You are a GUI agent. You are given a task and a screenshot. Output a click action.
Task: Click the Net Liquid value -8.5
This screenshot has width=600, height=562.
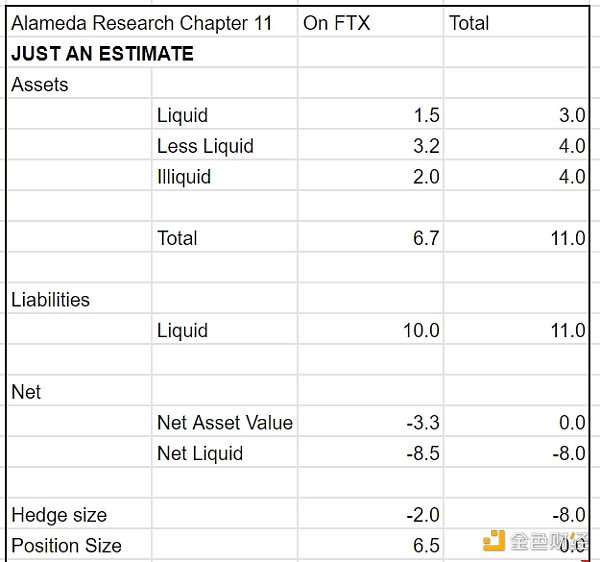click(x=423, y=454)
